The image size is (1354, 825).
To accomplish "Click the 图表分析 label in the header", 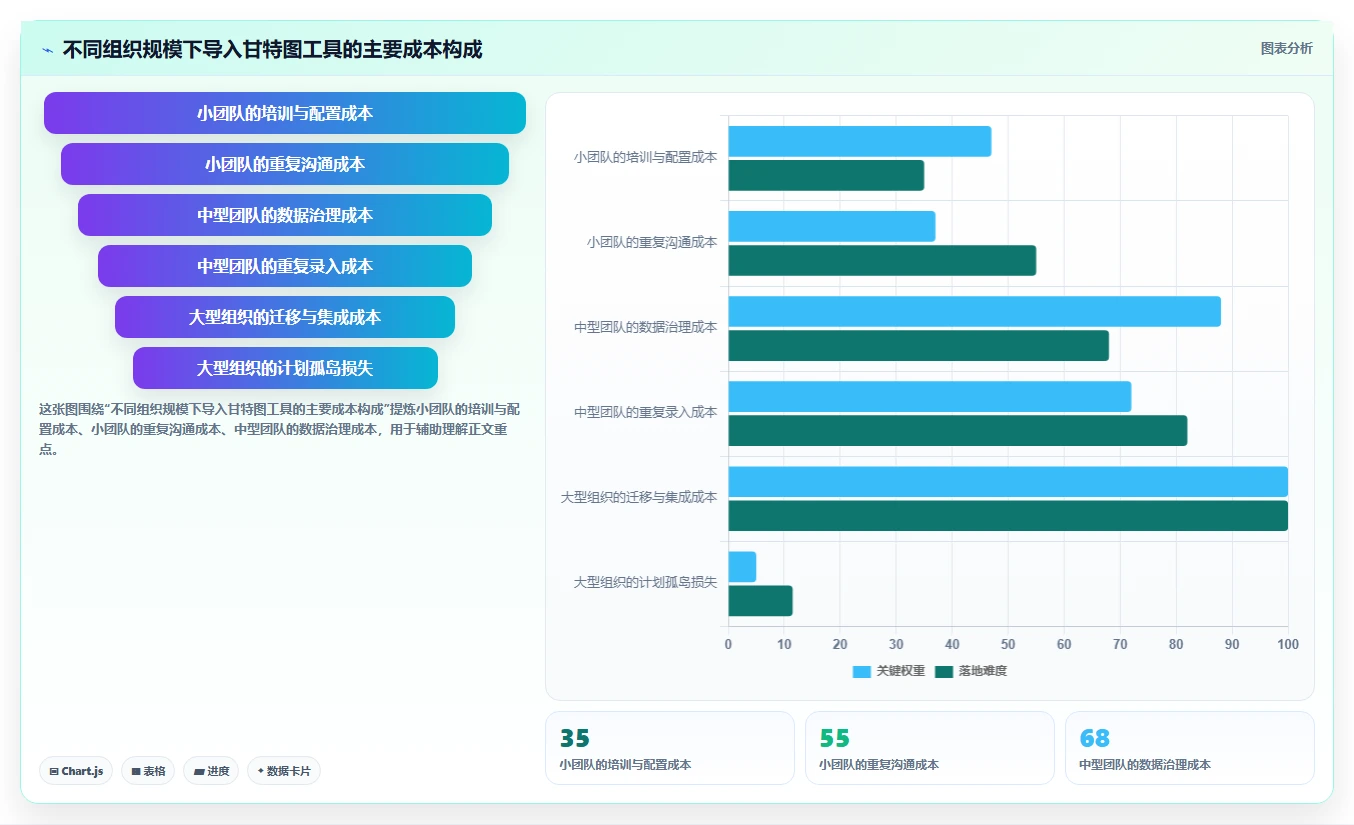I will pos(1286,48).
